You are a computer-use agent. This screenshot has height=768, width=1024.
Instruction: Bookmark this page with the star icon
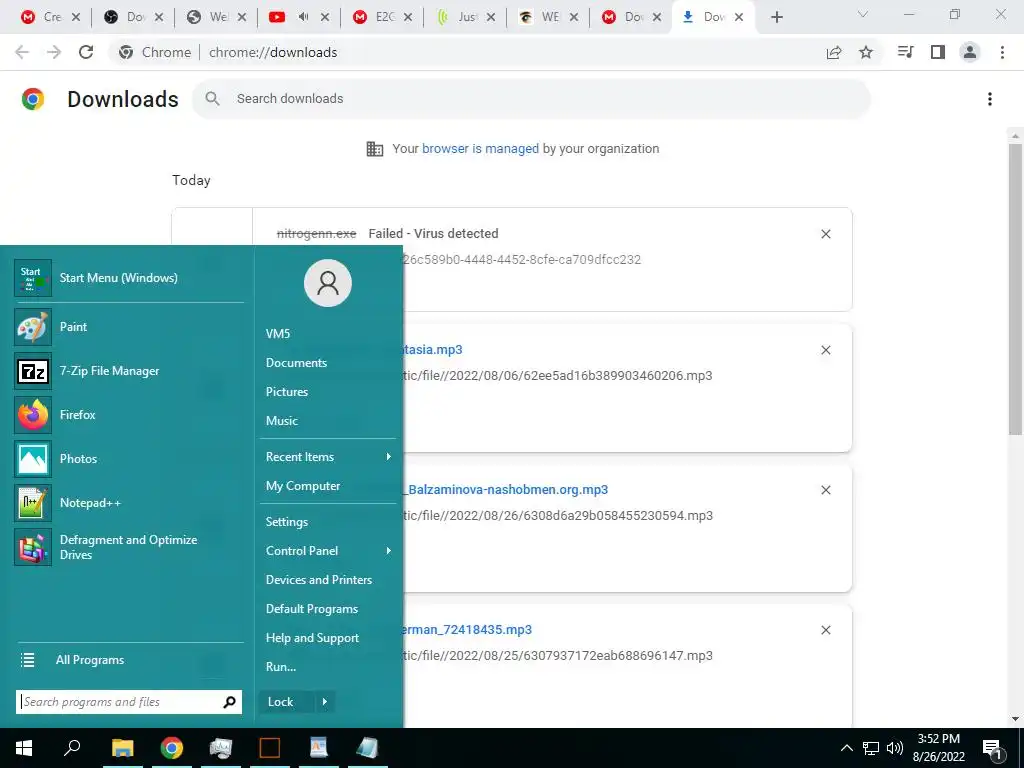[x=866, y=52]
